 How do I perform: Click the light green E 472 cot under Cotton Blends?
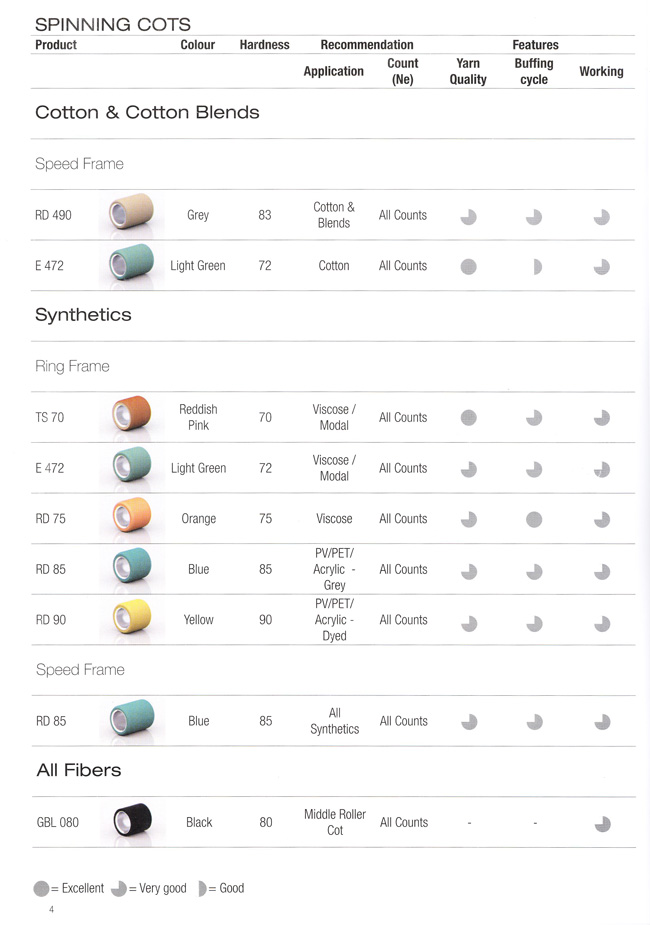pyautogui.click(x=132, y=263)
